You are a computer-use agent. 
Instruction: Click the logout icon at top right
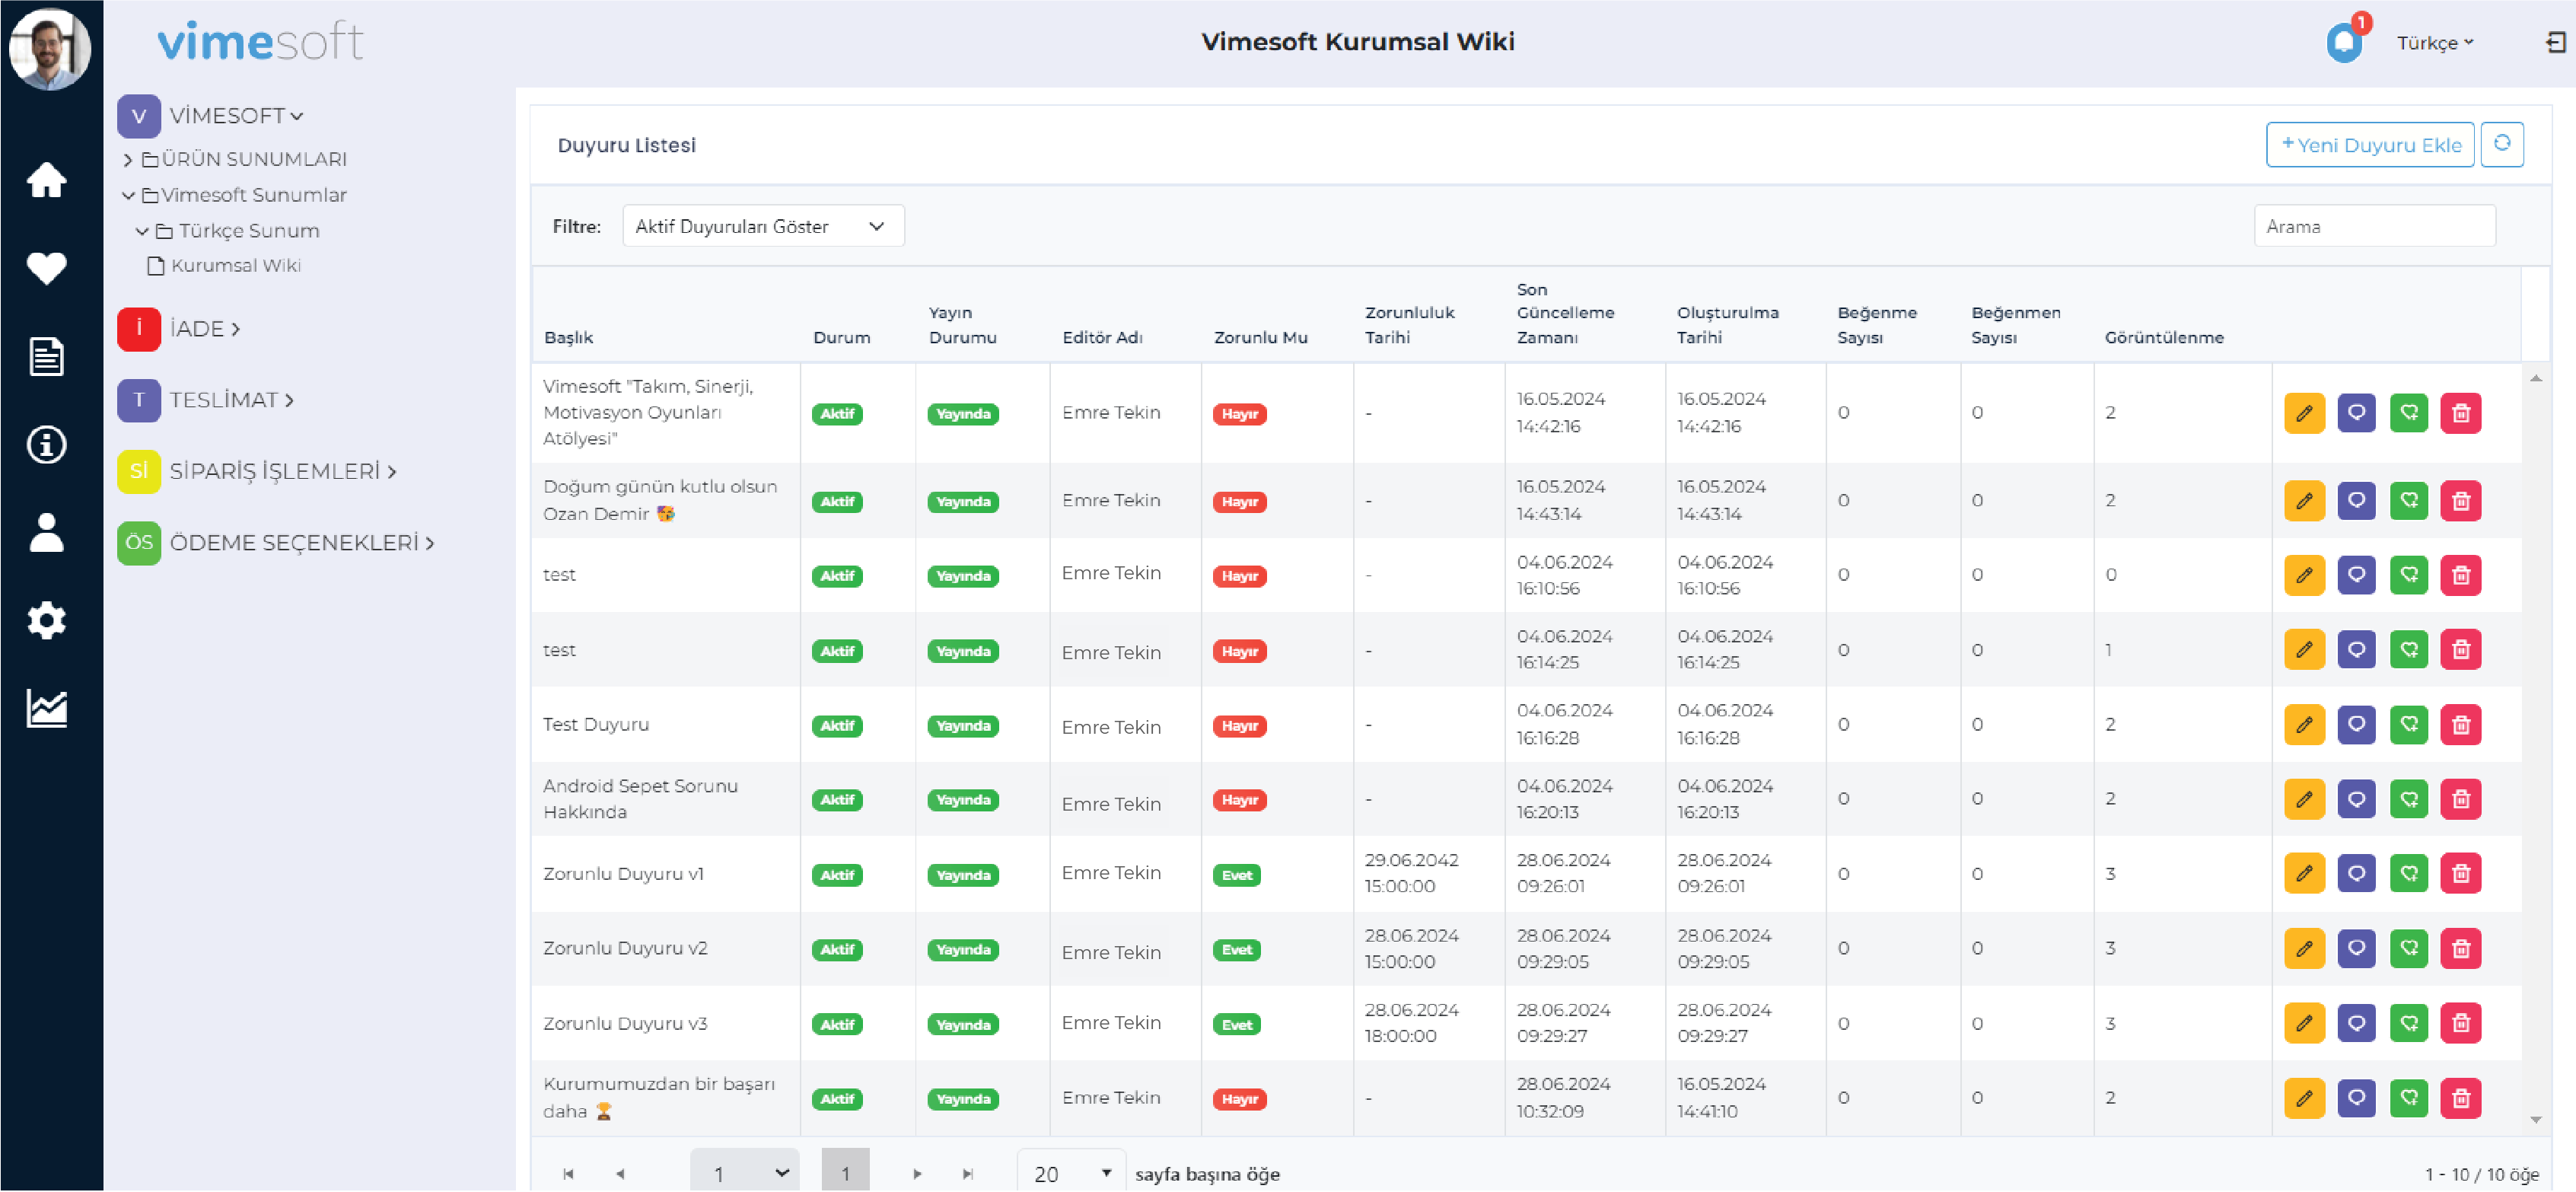click(2555, 42)
